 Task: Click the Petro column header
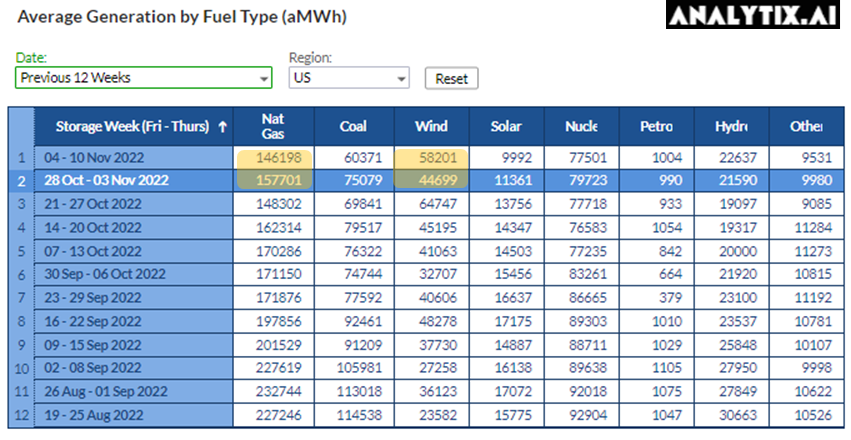[656, 126]
